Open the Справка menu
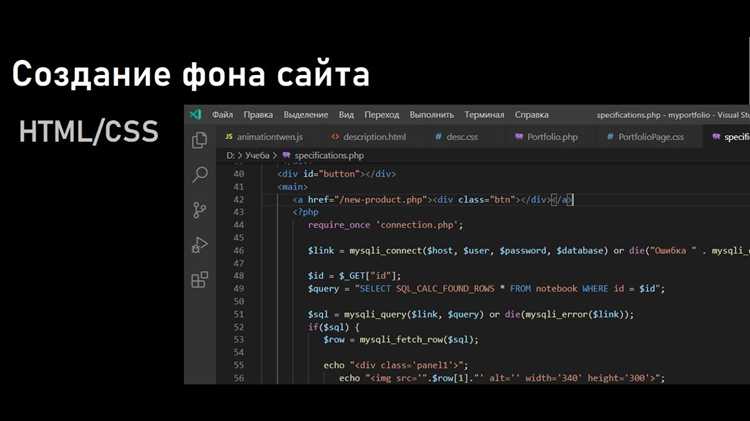 [x=531, y=115]
